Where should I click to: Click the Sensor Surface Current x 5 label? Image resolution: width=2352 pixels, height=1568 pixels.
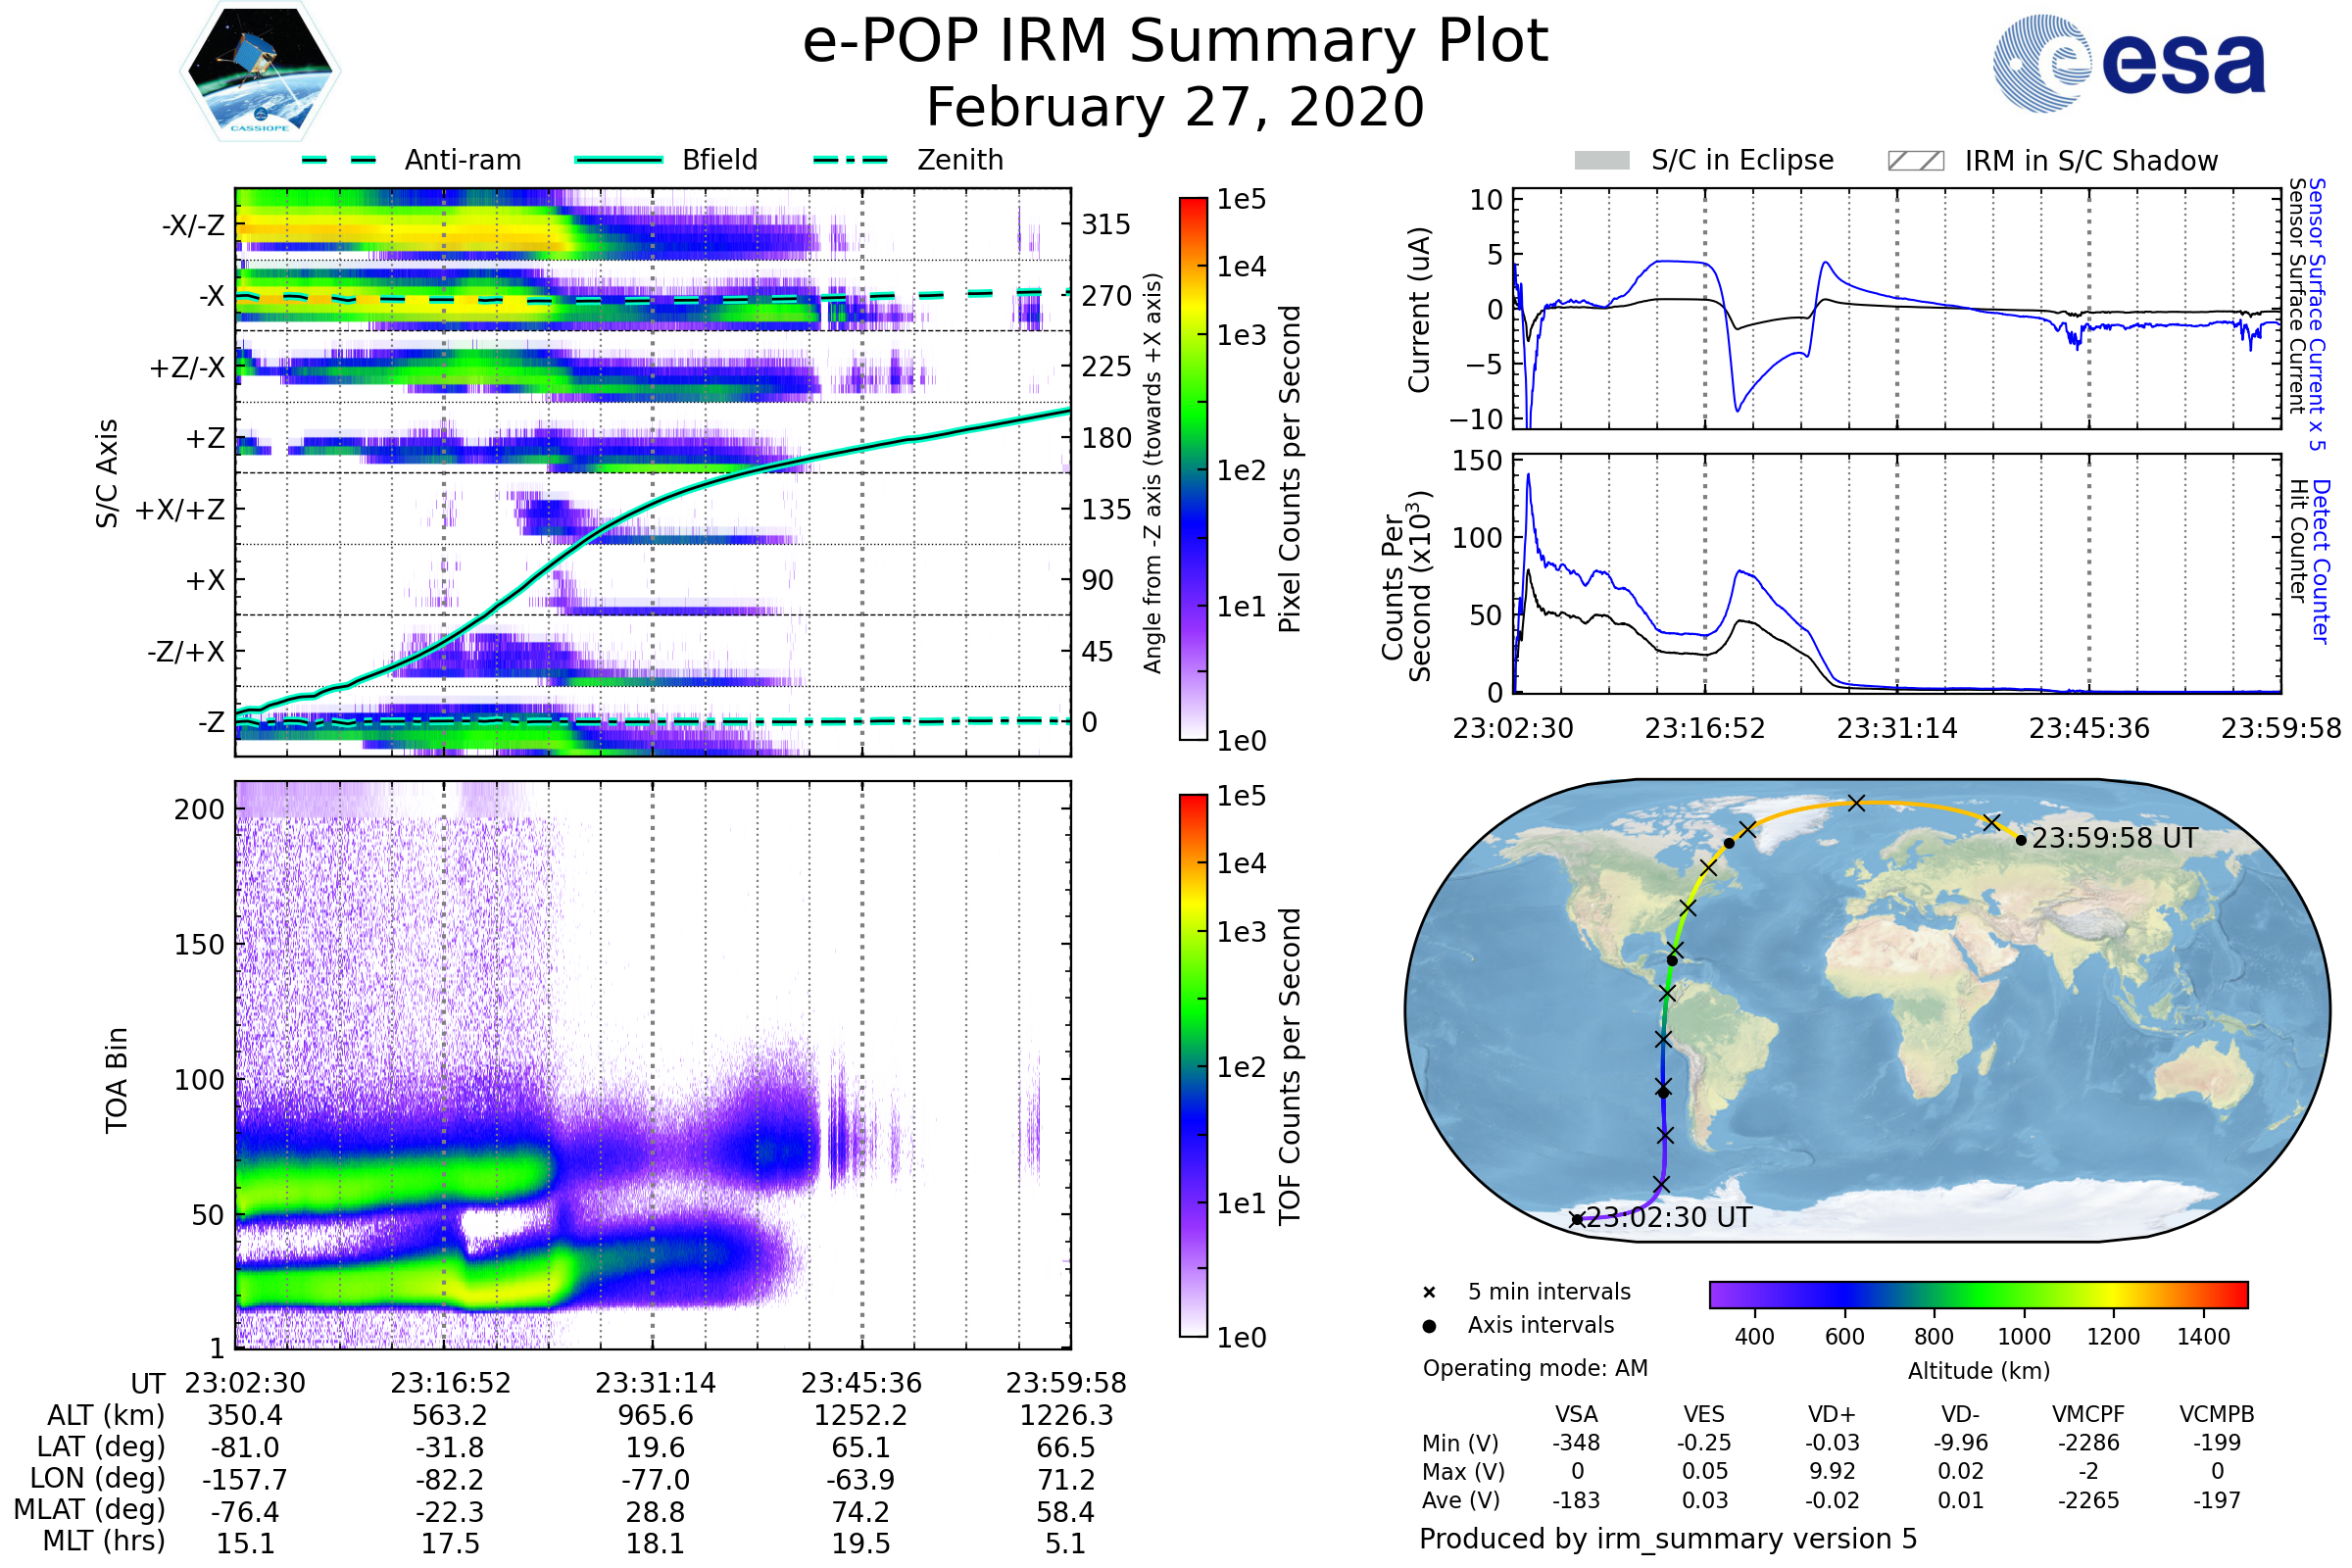pyautogui.click(x=2317, y=313)
